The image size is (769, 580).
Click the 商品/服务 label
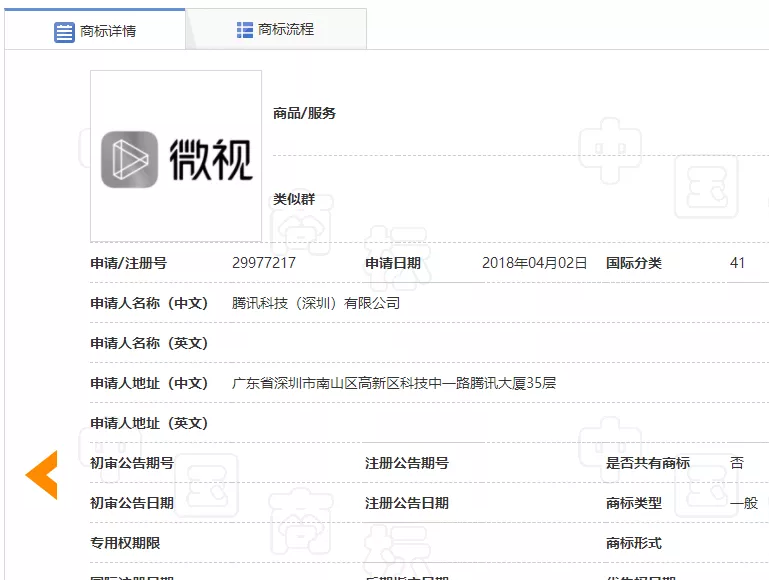[x=304, y=113]
